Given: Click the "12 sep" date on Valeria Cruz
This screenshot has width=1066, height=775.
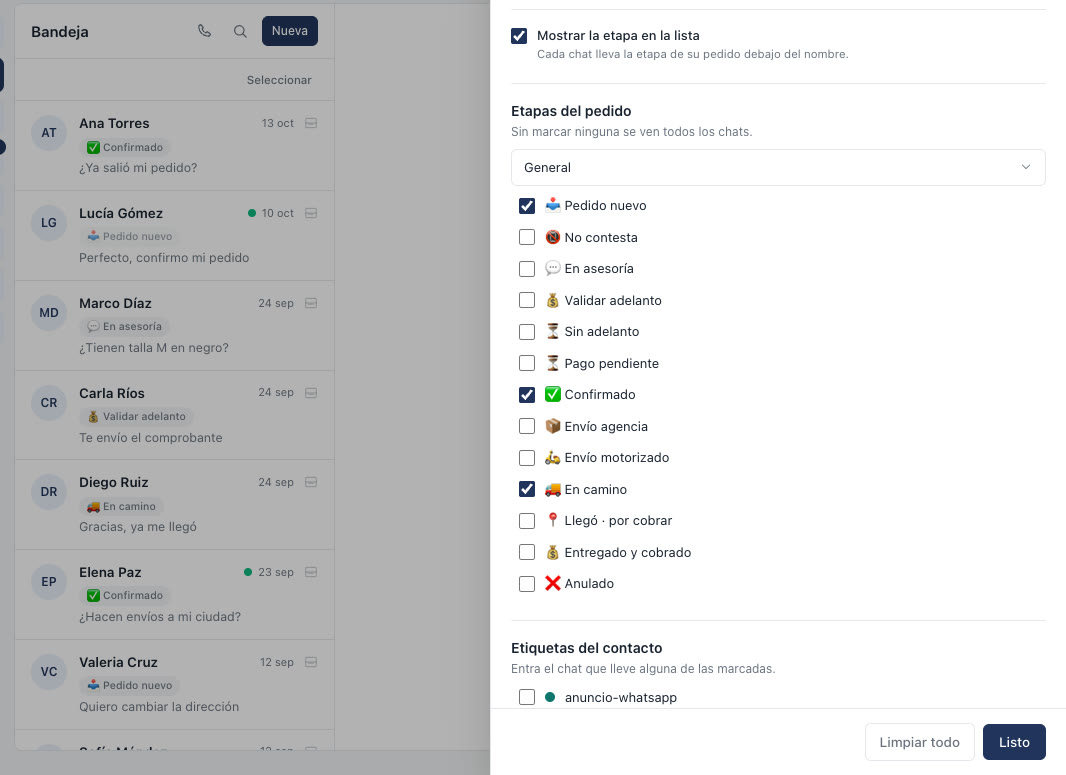Looking at the screenshot, I should [x=277, y=662].
